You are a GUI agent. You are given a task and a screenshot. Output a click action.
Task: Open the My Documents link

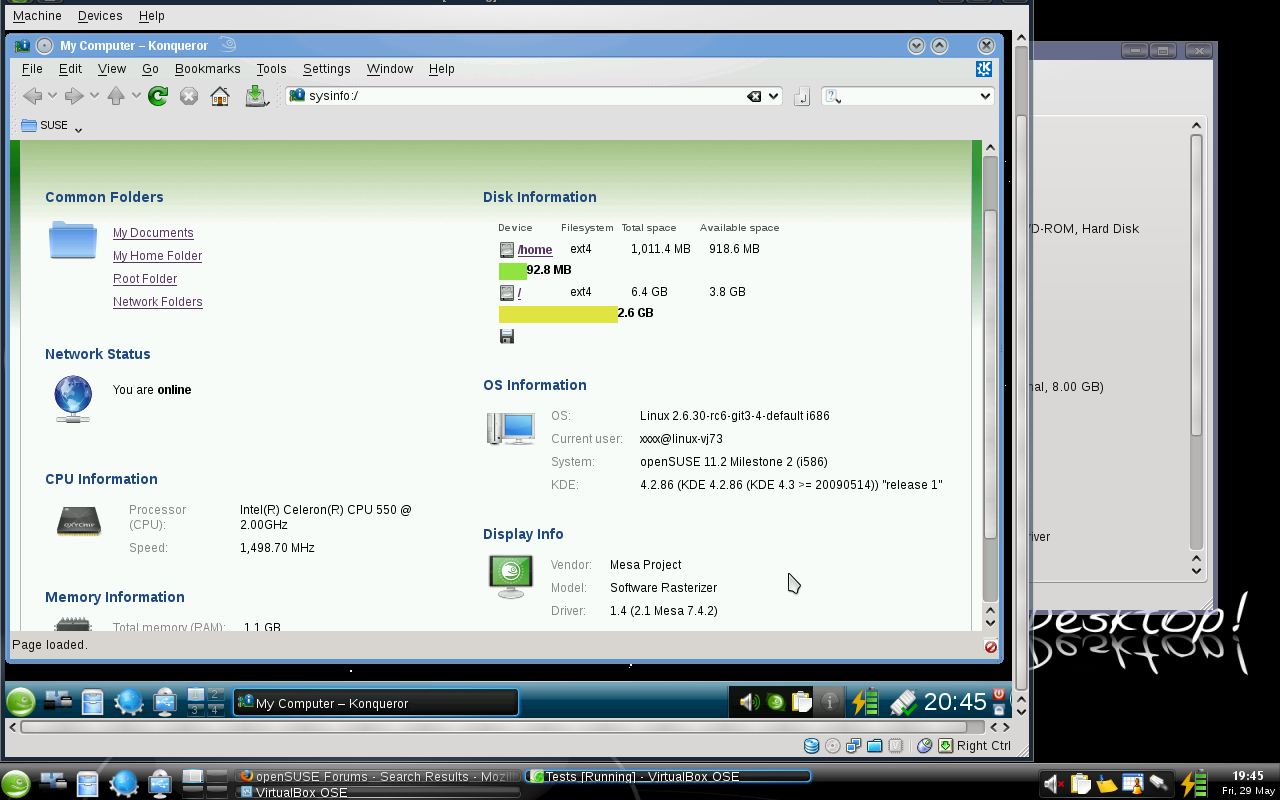(x=153, y=233)
